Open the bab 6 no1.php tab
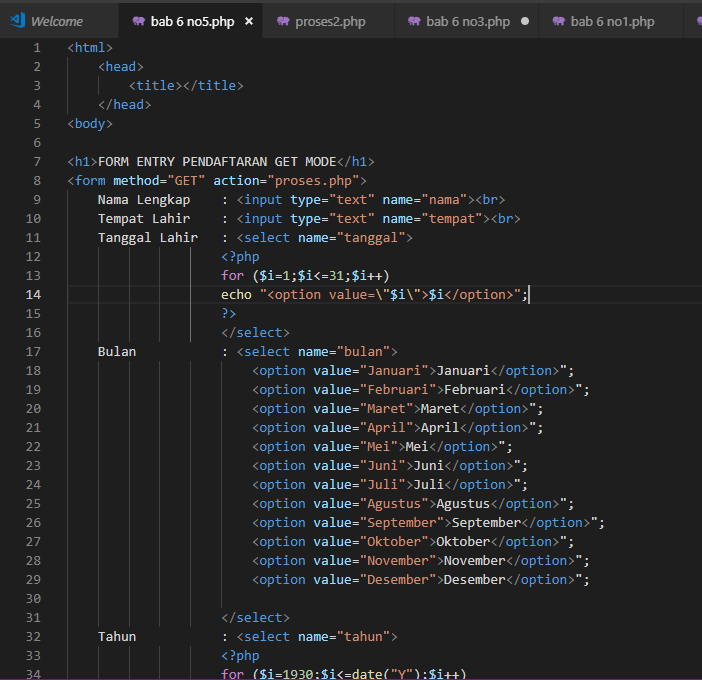702x680 pixels. (612, 21)
